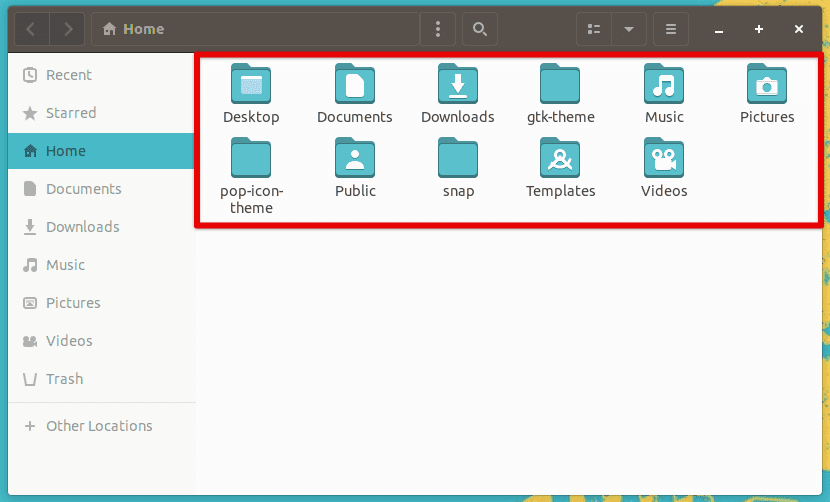Image resolution: width=830 pixels, height=502 pixels.
Task: Go to Downloads in the sidebar
Action: point(102,227)
